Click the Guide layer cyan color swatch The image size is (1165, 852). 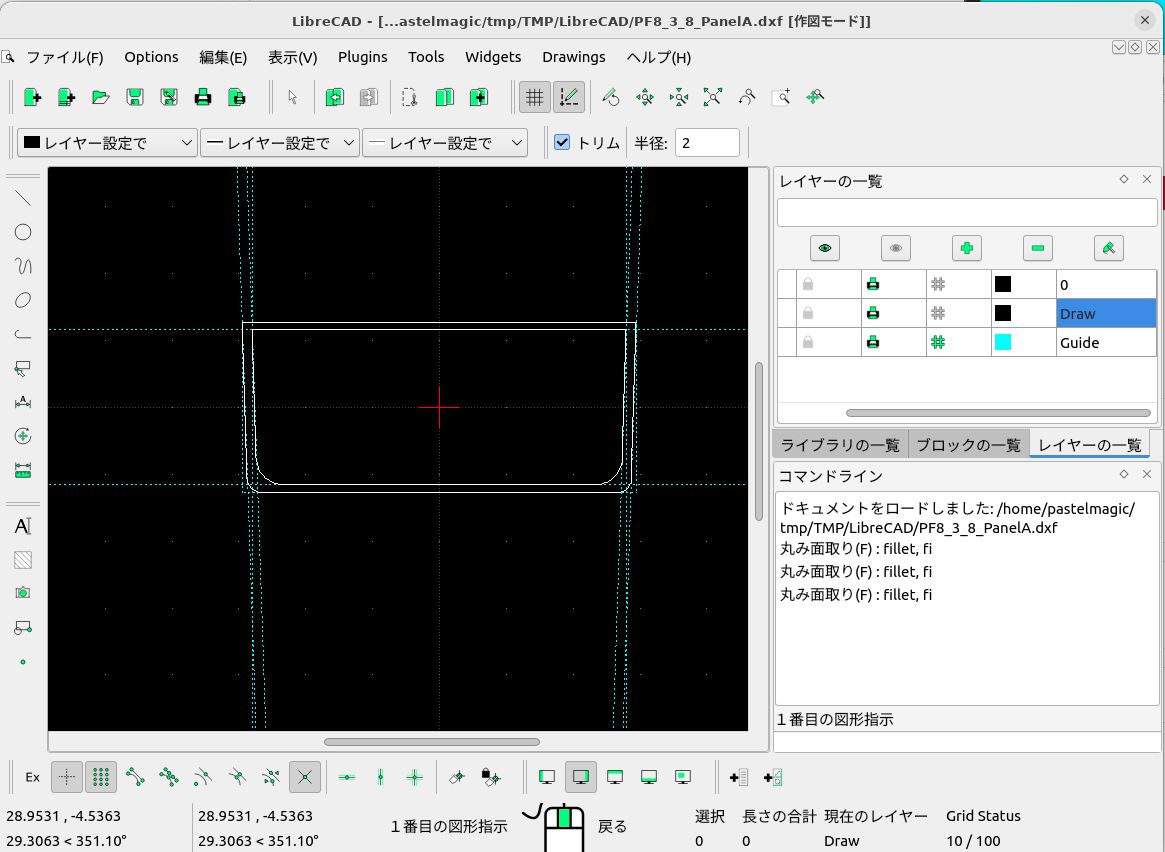[1002, 342]
